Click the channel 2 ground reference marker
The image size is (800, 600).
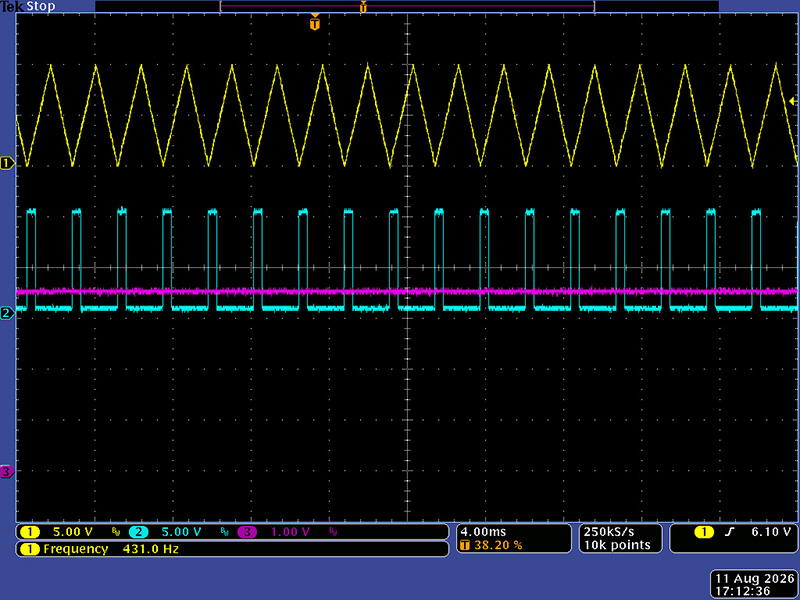click(7, 313)
